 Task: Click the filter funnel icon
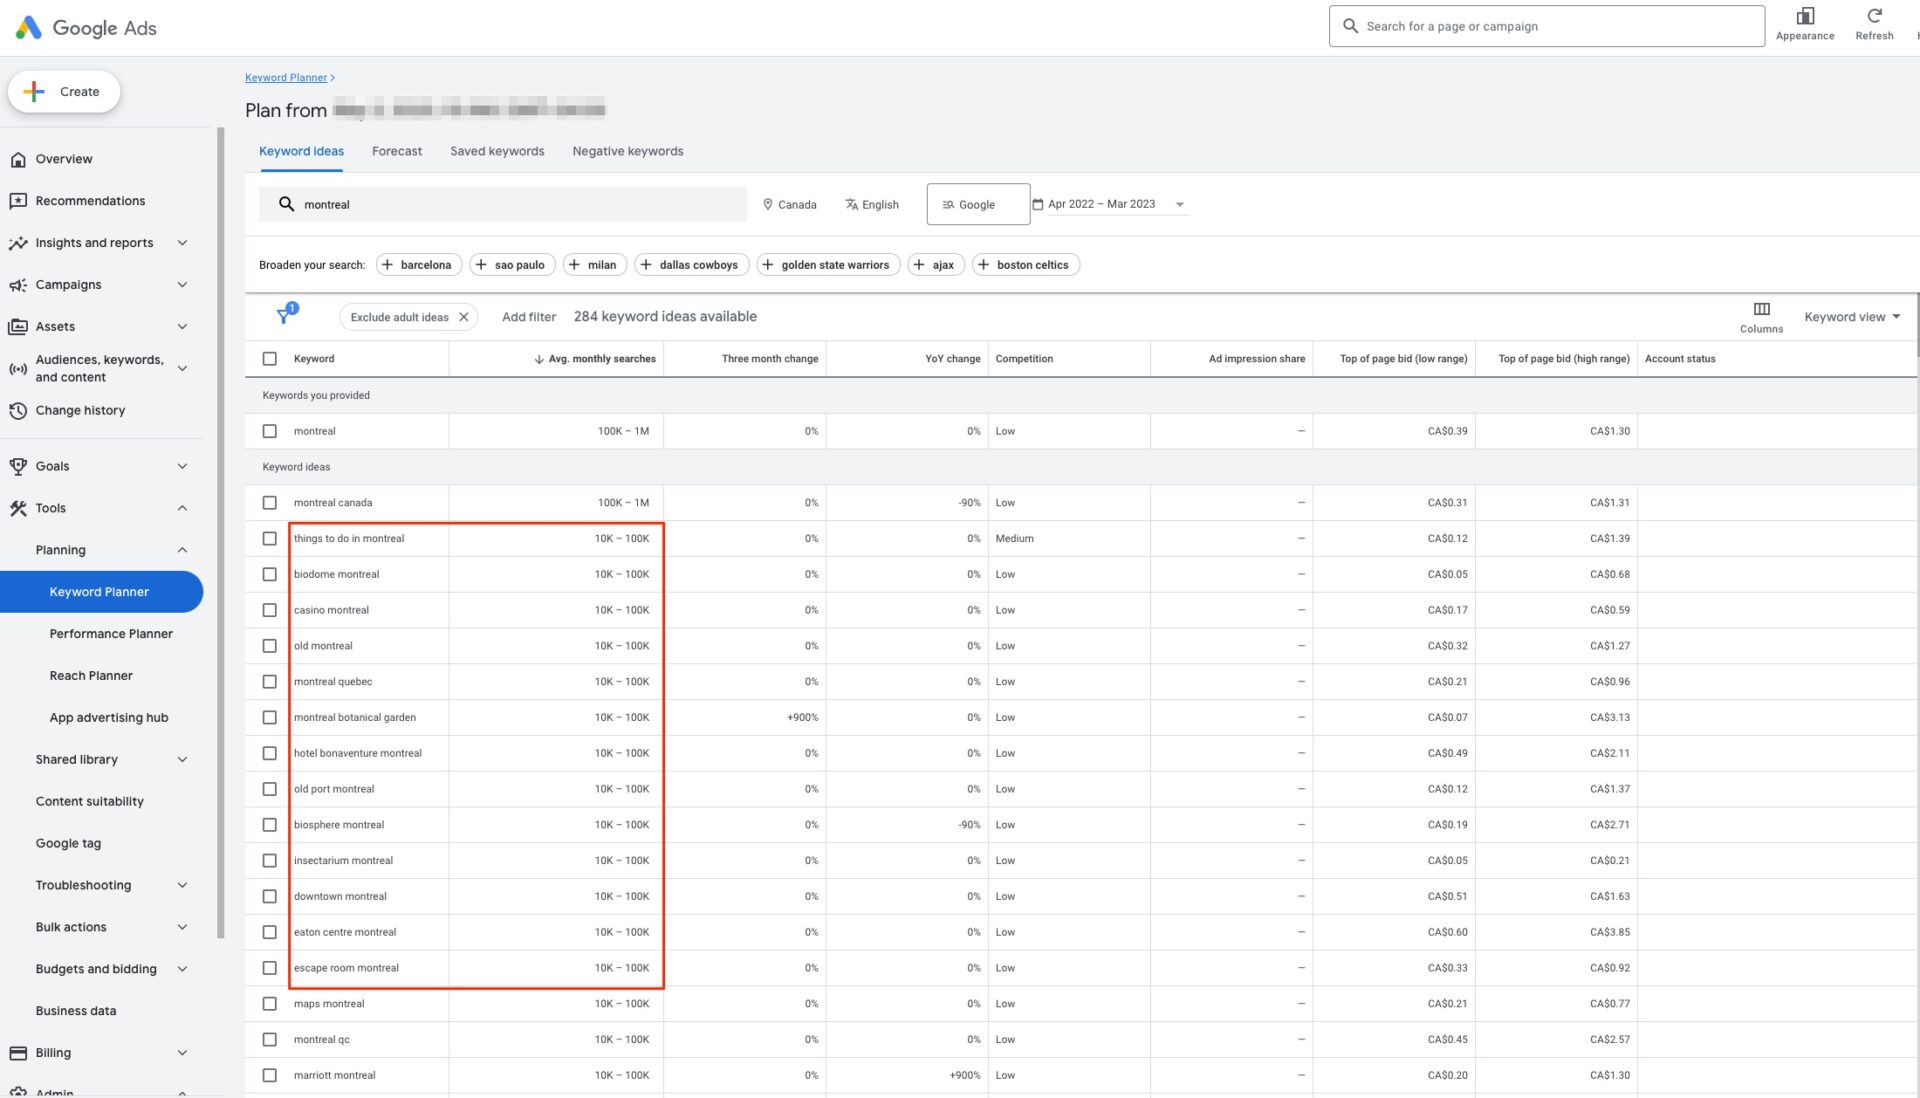coord(284,316)
